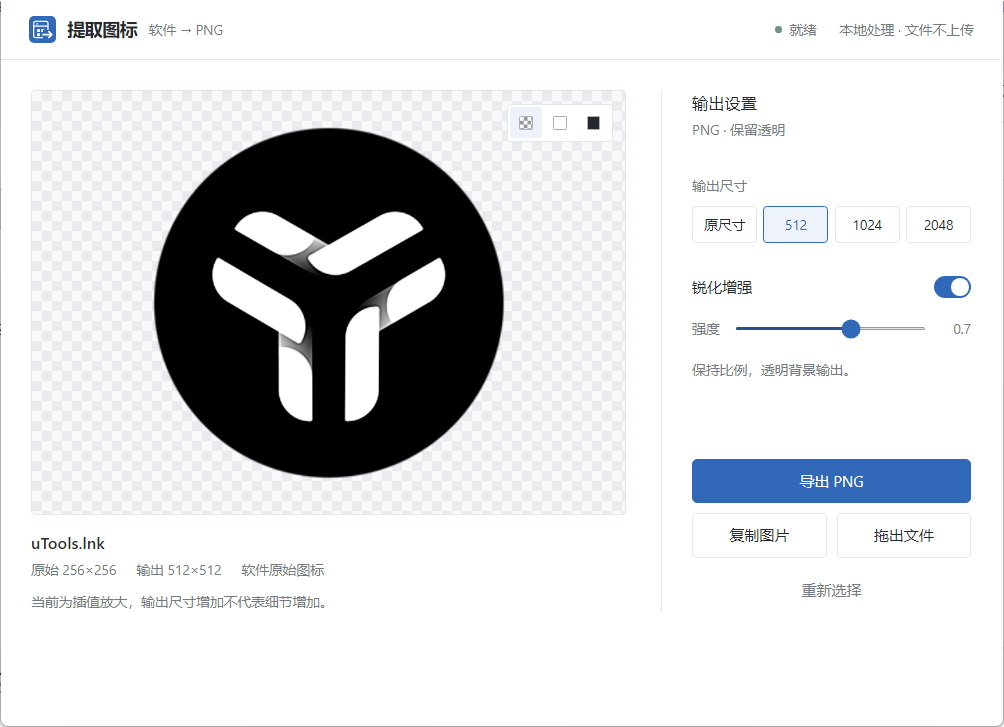Click the PNG · 保留透明 text
The height and width of the screenshot is (727, 1004).
[x=738, y=130]
